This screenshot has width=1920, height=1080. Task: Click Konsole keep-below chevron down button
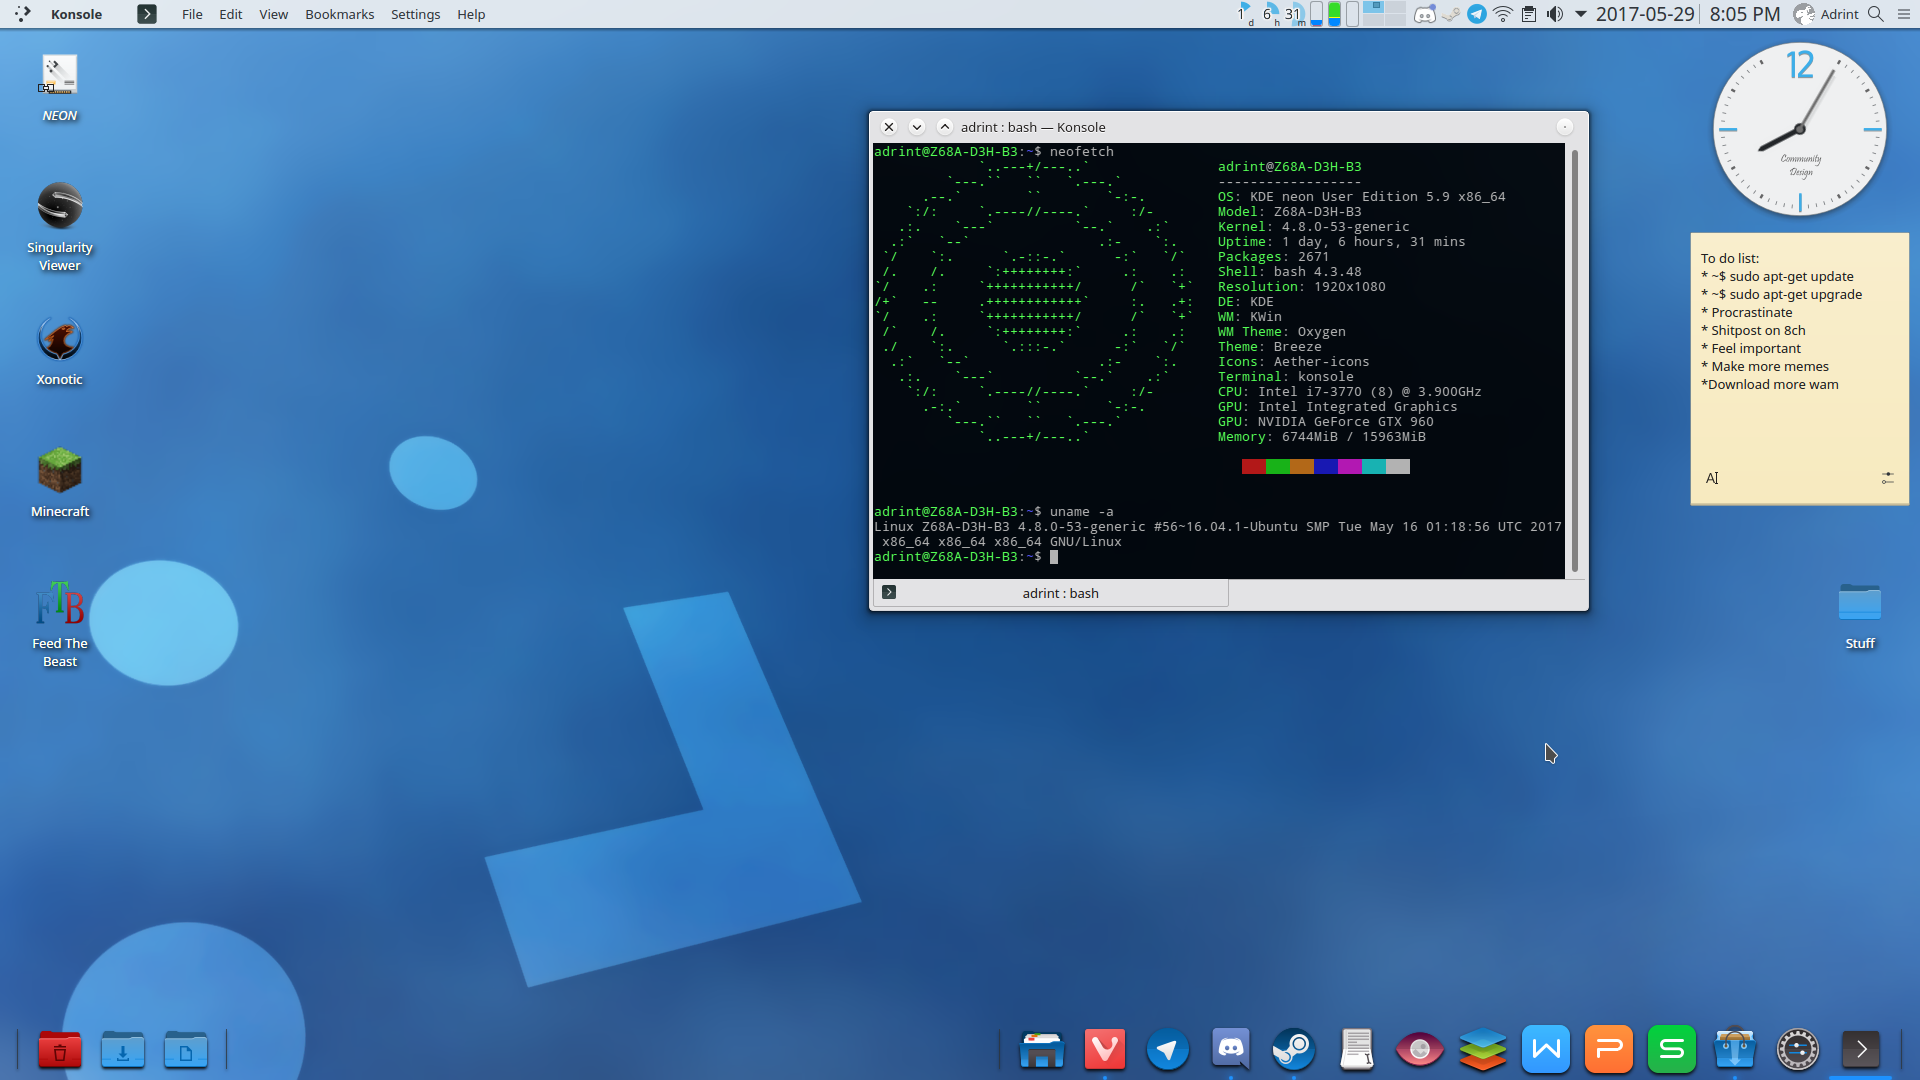916,127
